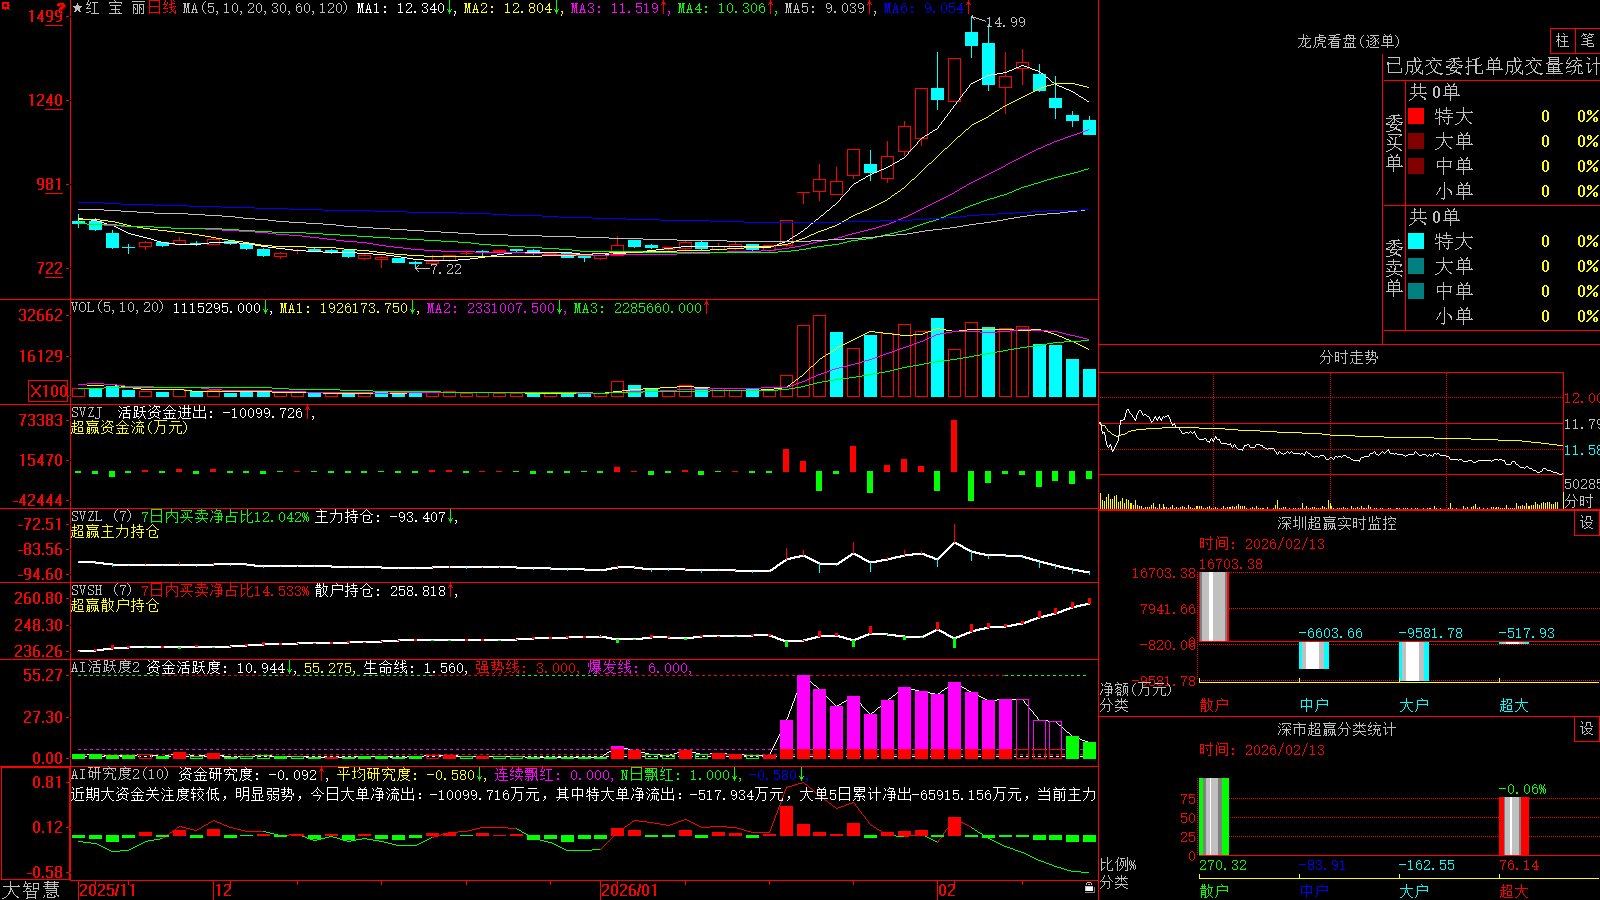Screen dimensions: 1600x900
Task: Click the 已成交委托单成交量统计 heading
Action: 1492,66
